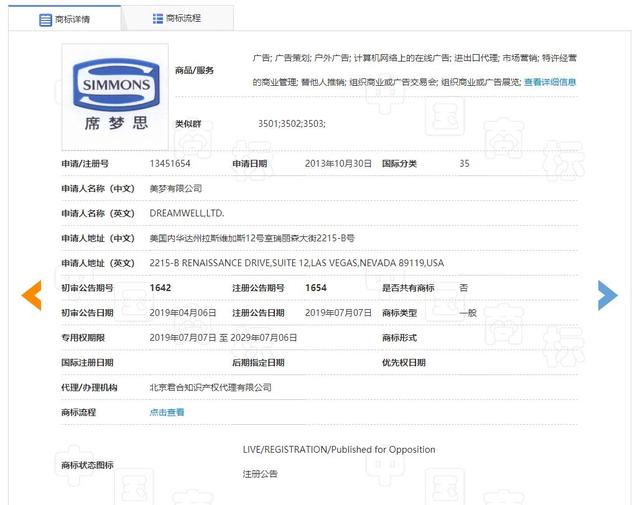This screenshot has height=505, width=640.
Task: Click the 是否共有商标 label
Action: [408, 288]
